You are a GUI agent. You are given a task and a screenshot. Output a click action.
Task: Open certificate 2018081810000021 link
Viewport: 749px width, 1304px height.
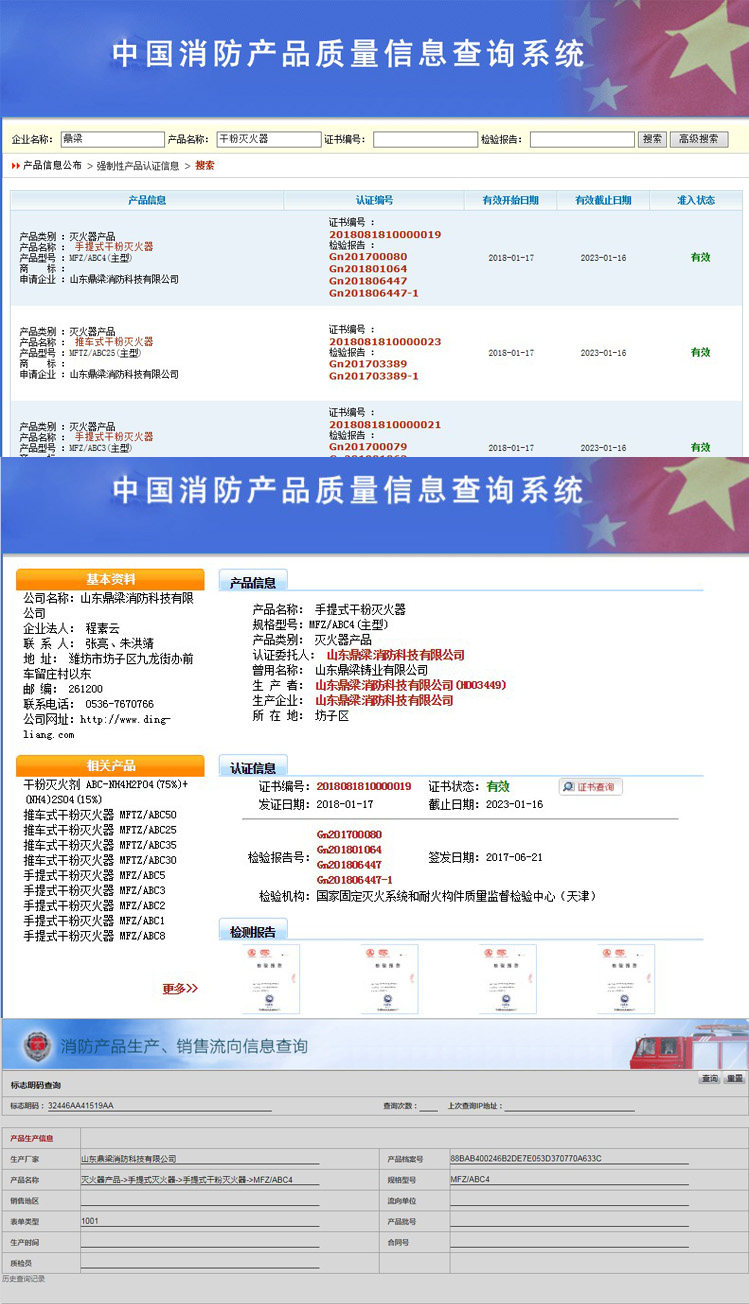385,425
